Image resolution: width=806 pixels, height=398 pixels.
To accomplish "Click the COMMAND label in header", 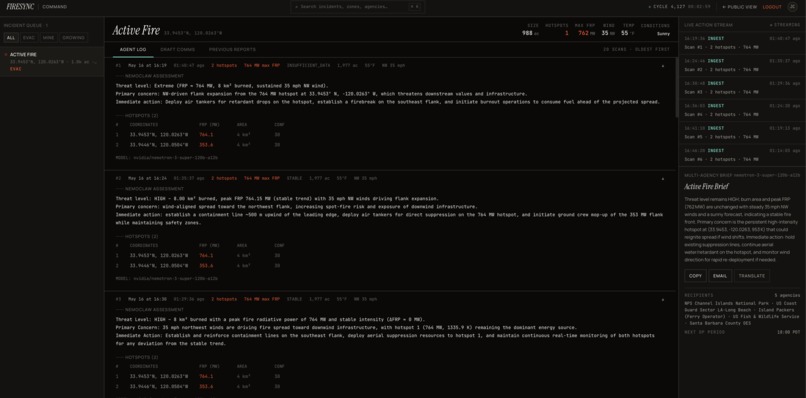I will [54, 7].
